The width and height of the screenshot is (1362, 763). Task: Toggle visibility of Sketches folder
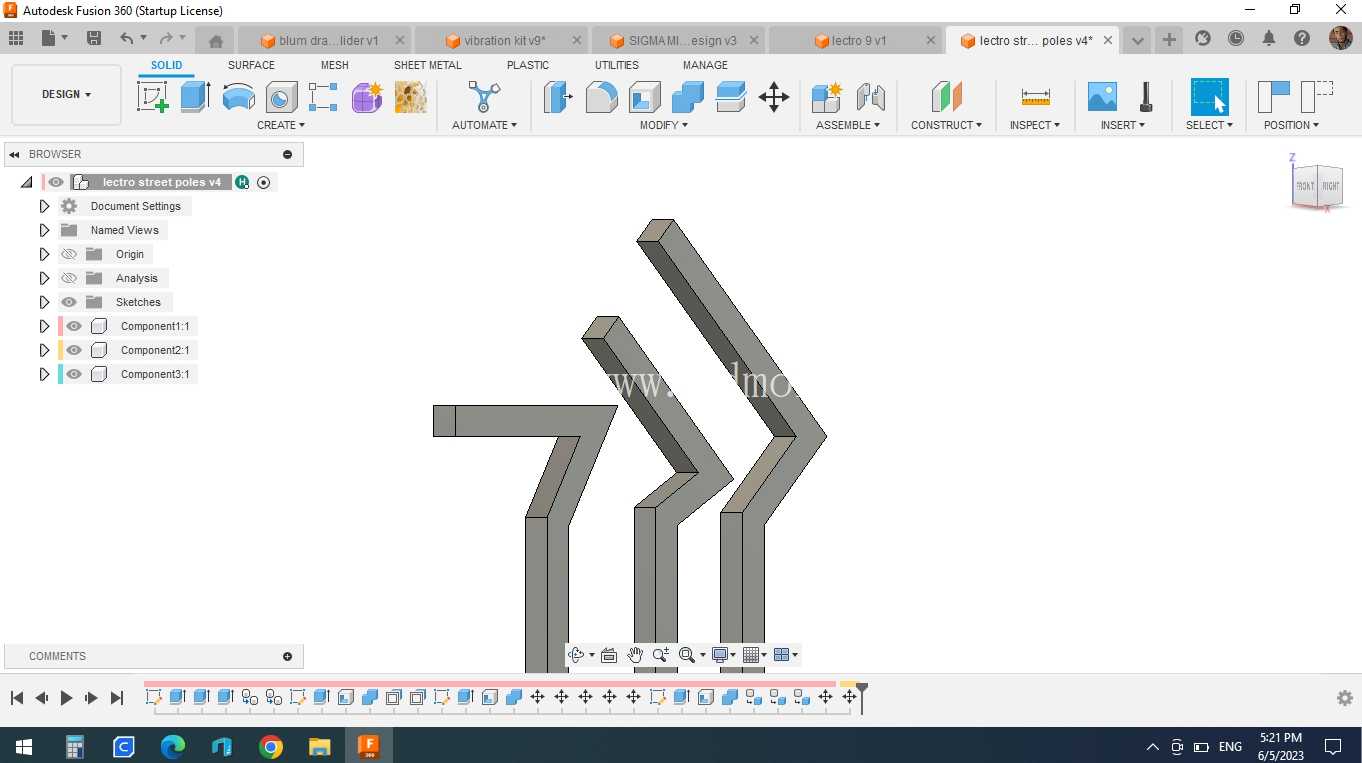point(69,302)
